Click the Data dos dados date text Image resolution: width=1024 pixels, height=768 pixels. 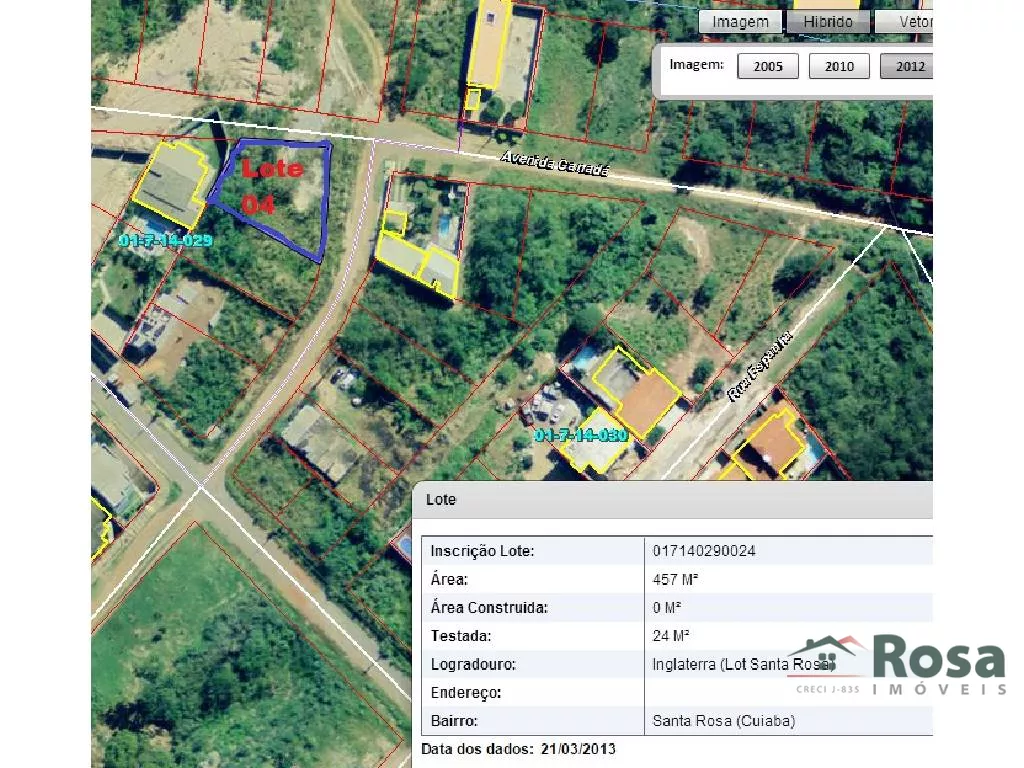click(x=518, y=749)
